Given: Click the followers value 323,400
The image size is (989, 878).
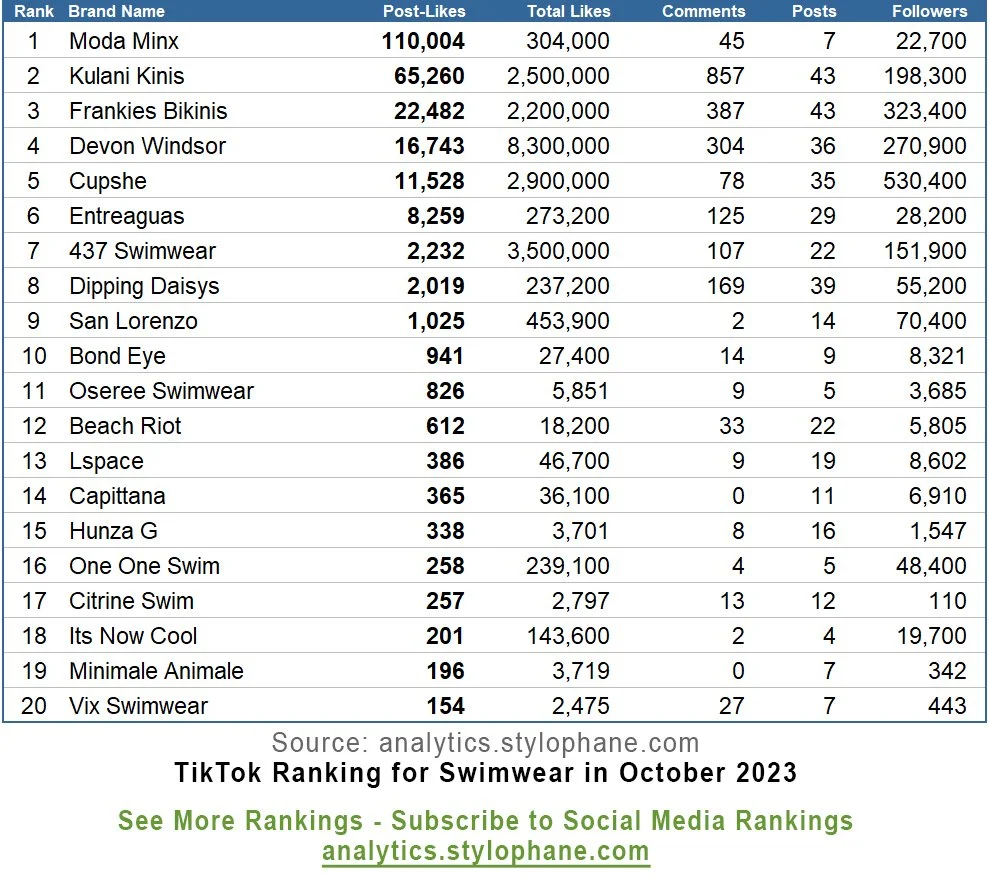Looking at the screenshot, I should click(925, 112).
